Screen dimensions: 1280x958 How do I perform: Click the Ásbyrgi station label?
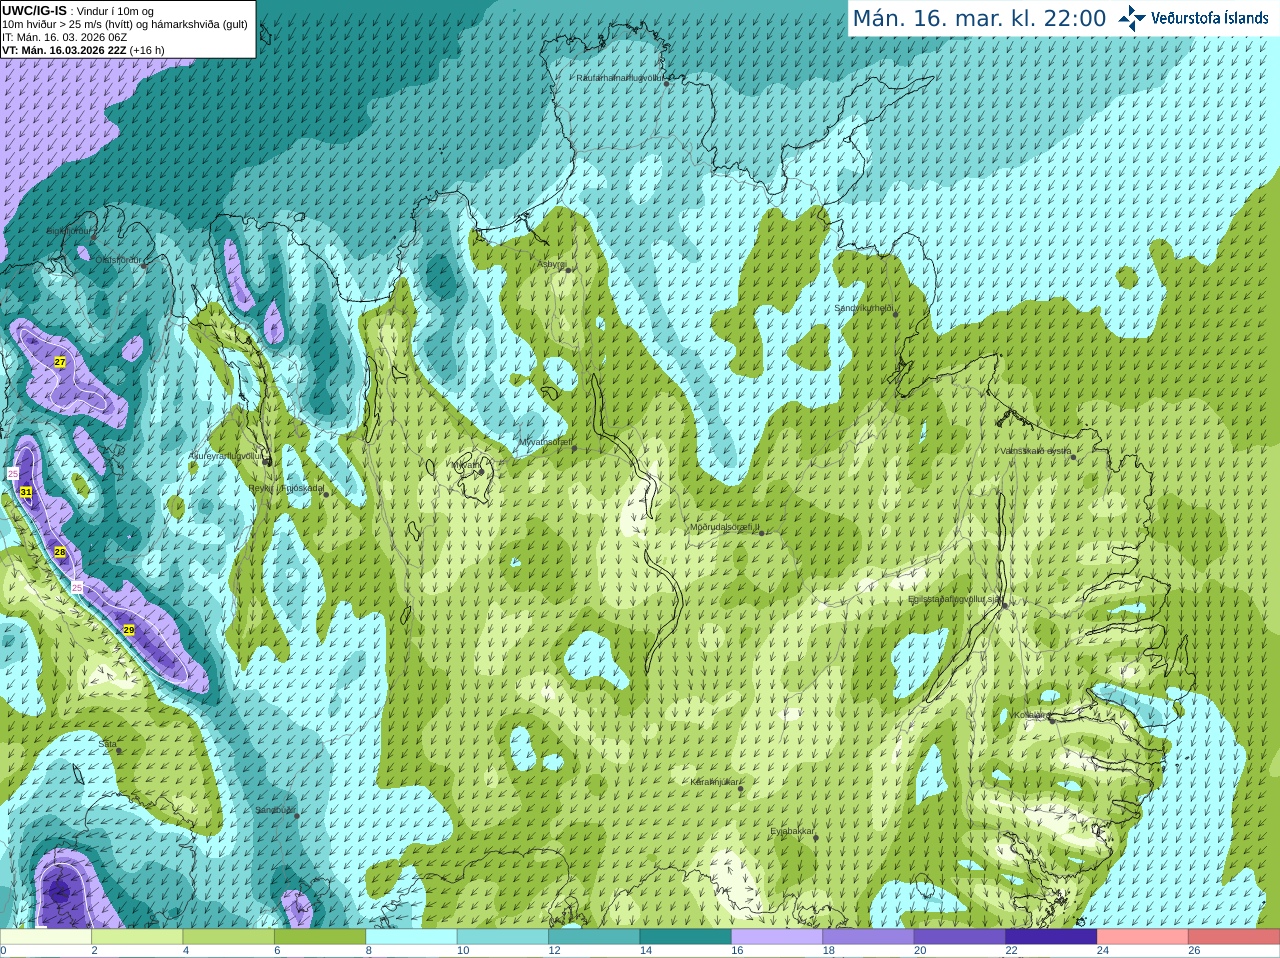[551, 264]
